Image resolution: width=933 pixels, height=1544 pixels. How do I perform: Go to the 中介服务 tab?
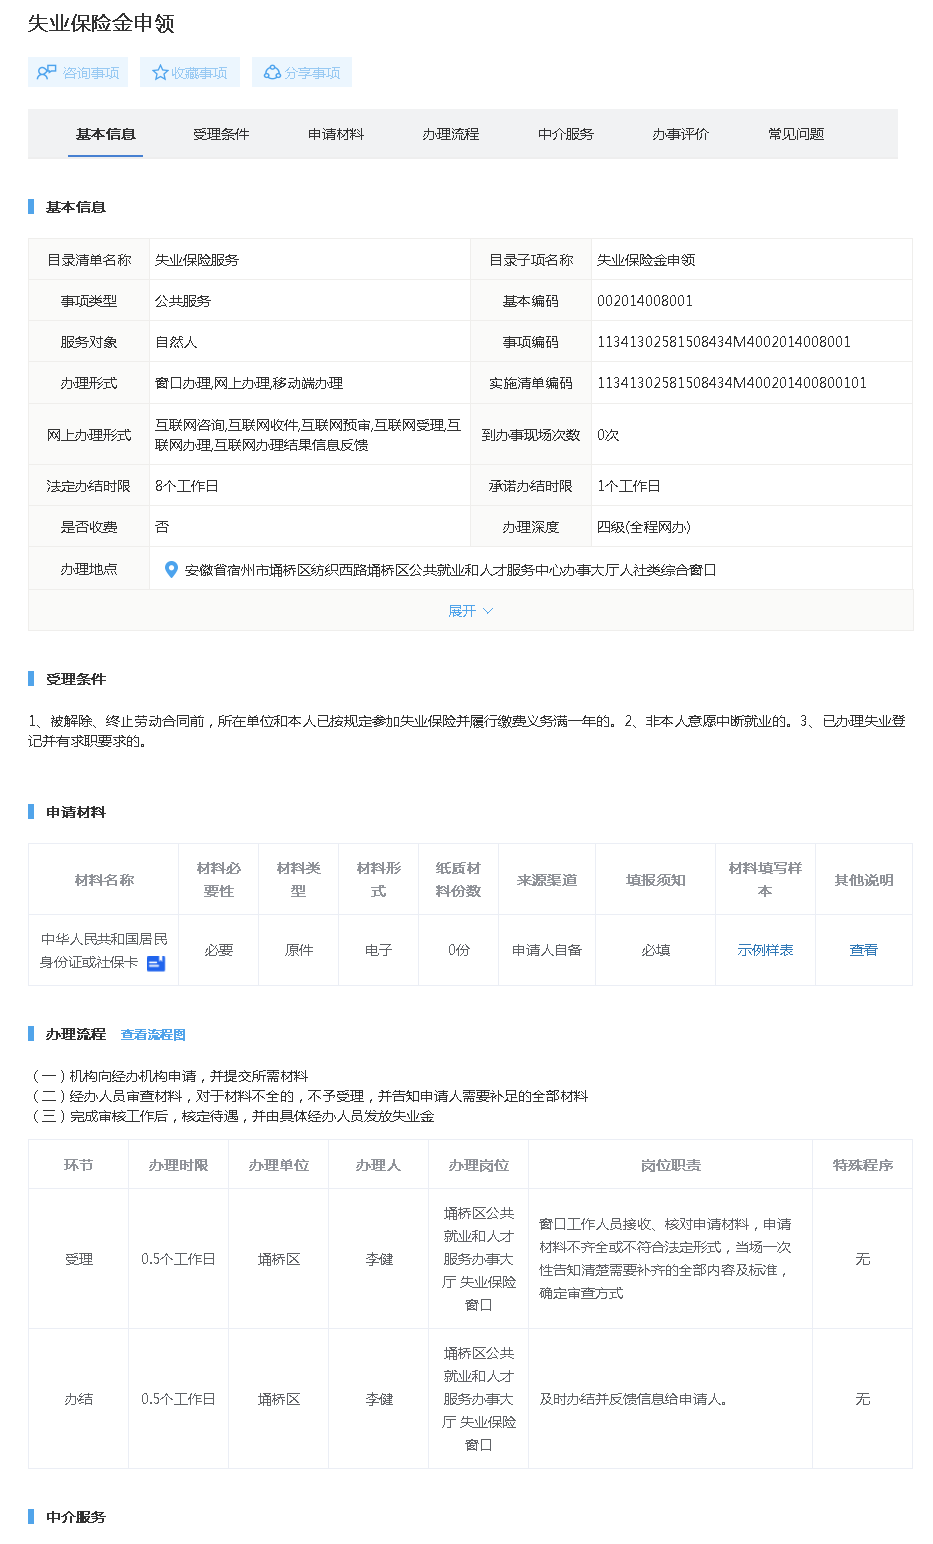pos(566,134)
